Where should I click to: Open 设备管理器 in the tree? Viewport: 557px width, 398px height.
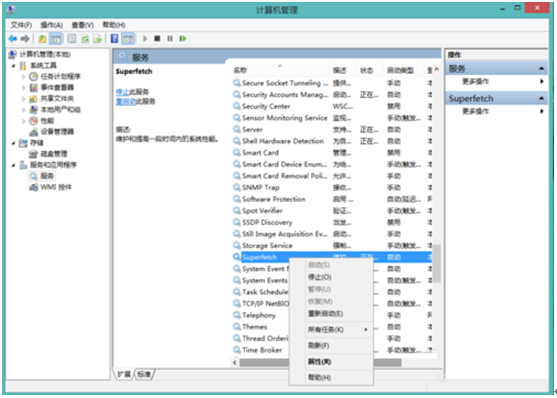point(57,132)
